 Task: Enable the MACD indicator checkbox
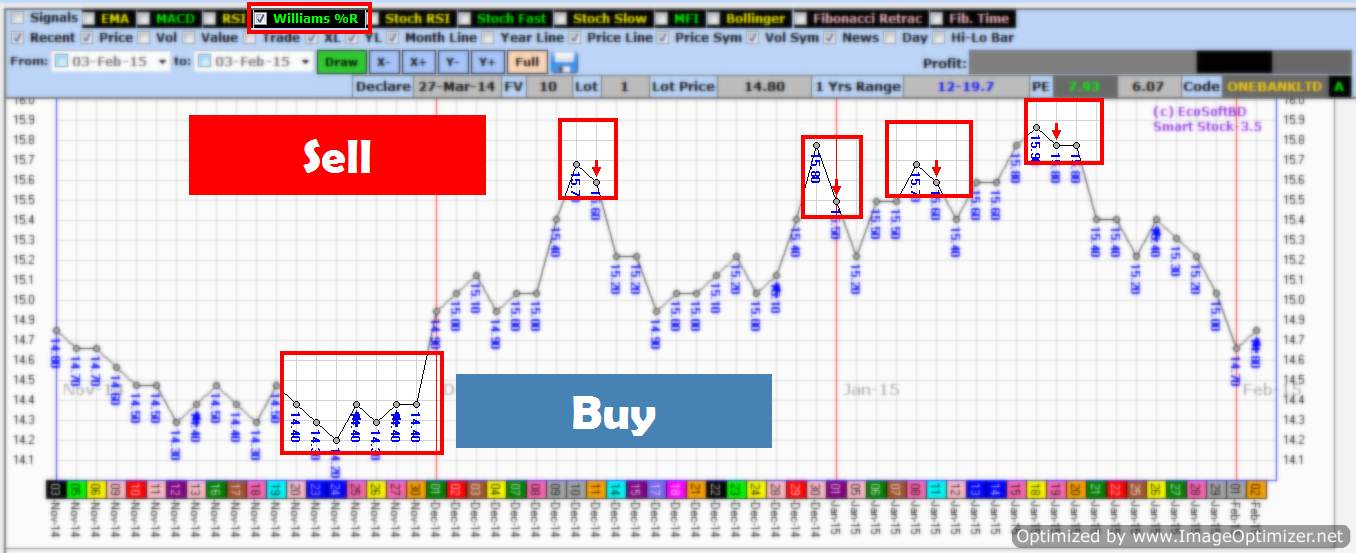(144, 18)
